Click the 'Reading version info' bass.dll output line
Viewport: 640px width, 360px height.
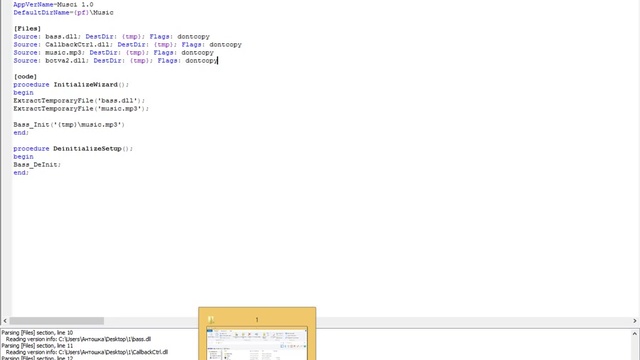pos(78,339)
